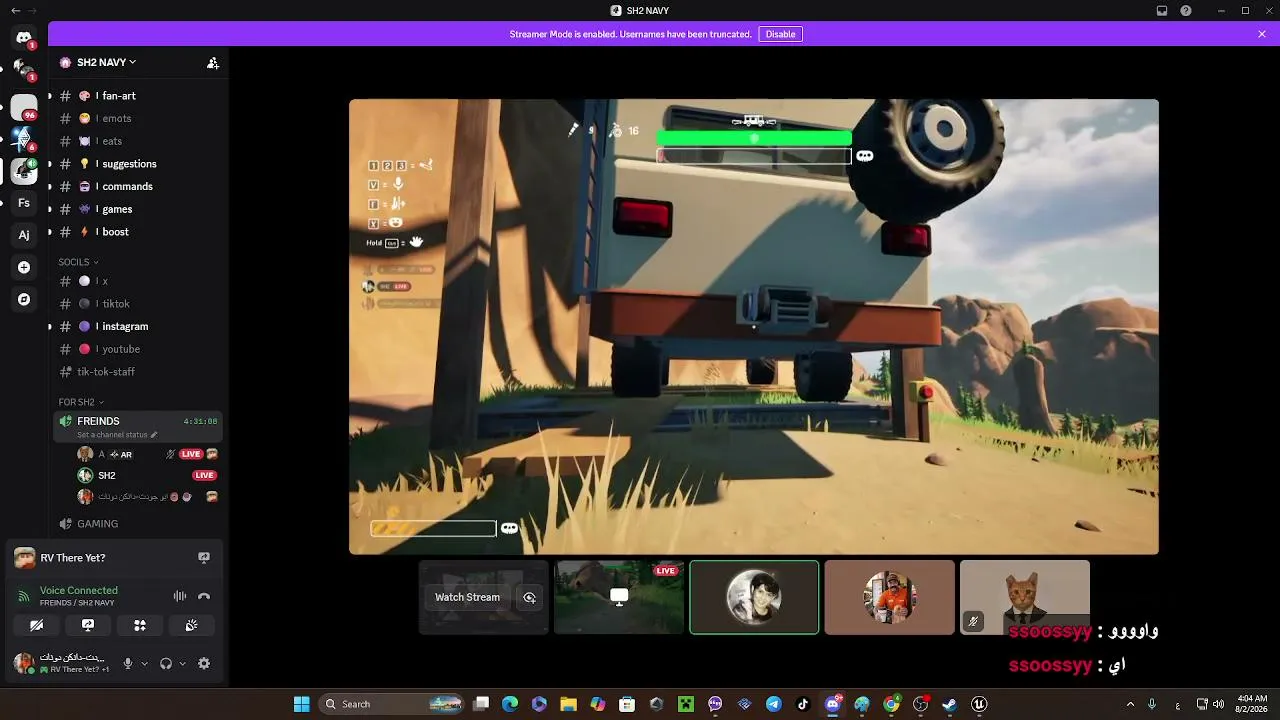Open the instagram channel
This screenshot has width=1280, height=720.
click(137, 326)
